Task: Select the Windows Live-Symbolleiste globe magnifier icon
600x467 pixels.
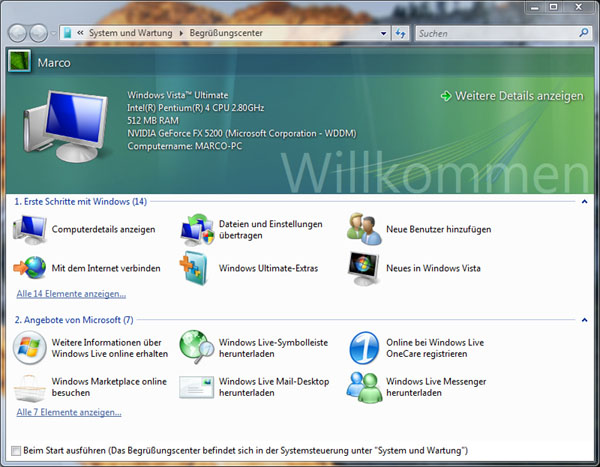Action: point(197,347)
